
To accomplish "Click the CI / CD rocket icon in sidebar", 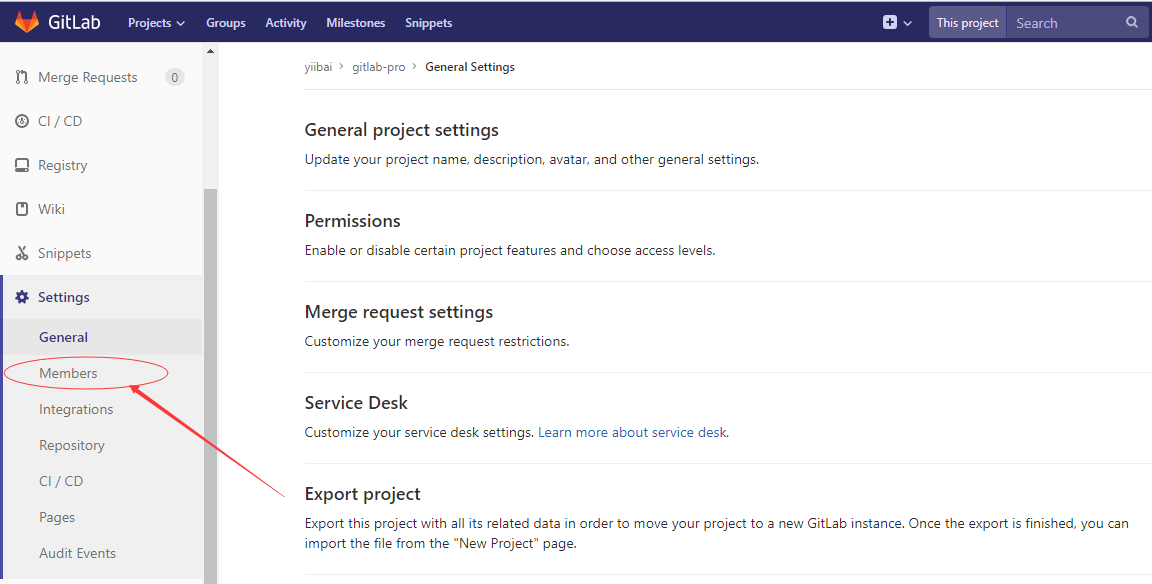I will [x=22, y=121].
